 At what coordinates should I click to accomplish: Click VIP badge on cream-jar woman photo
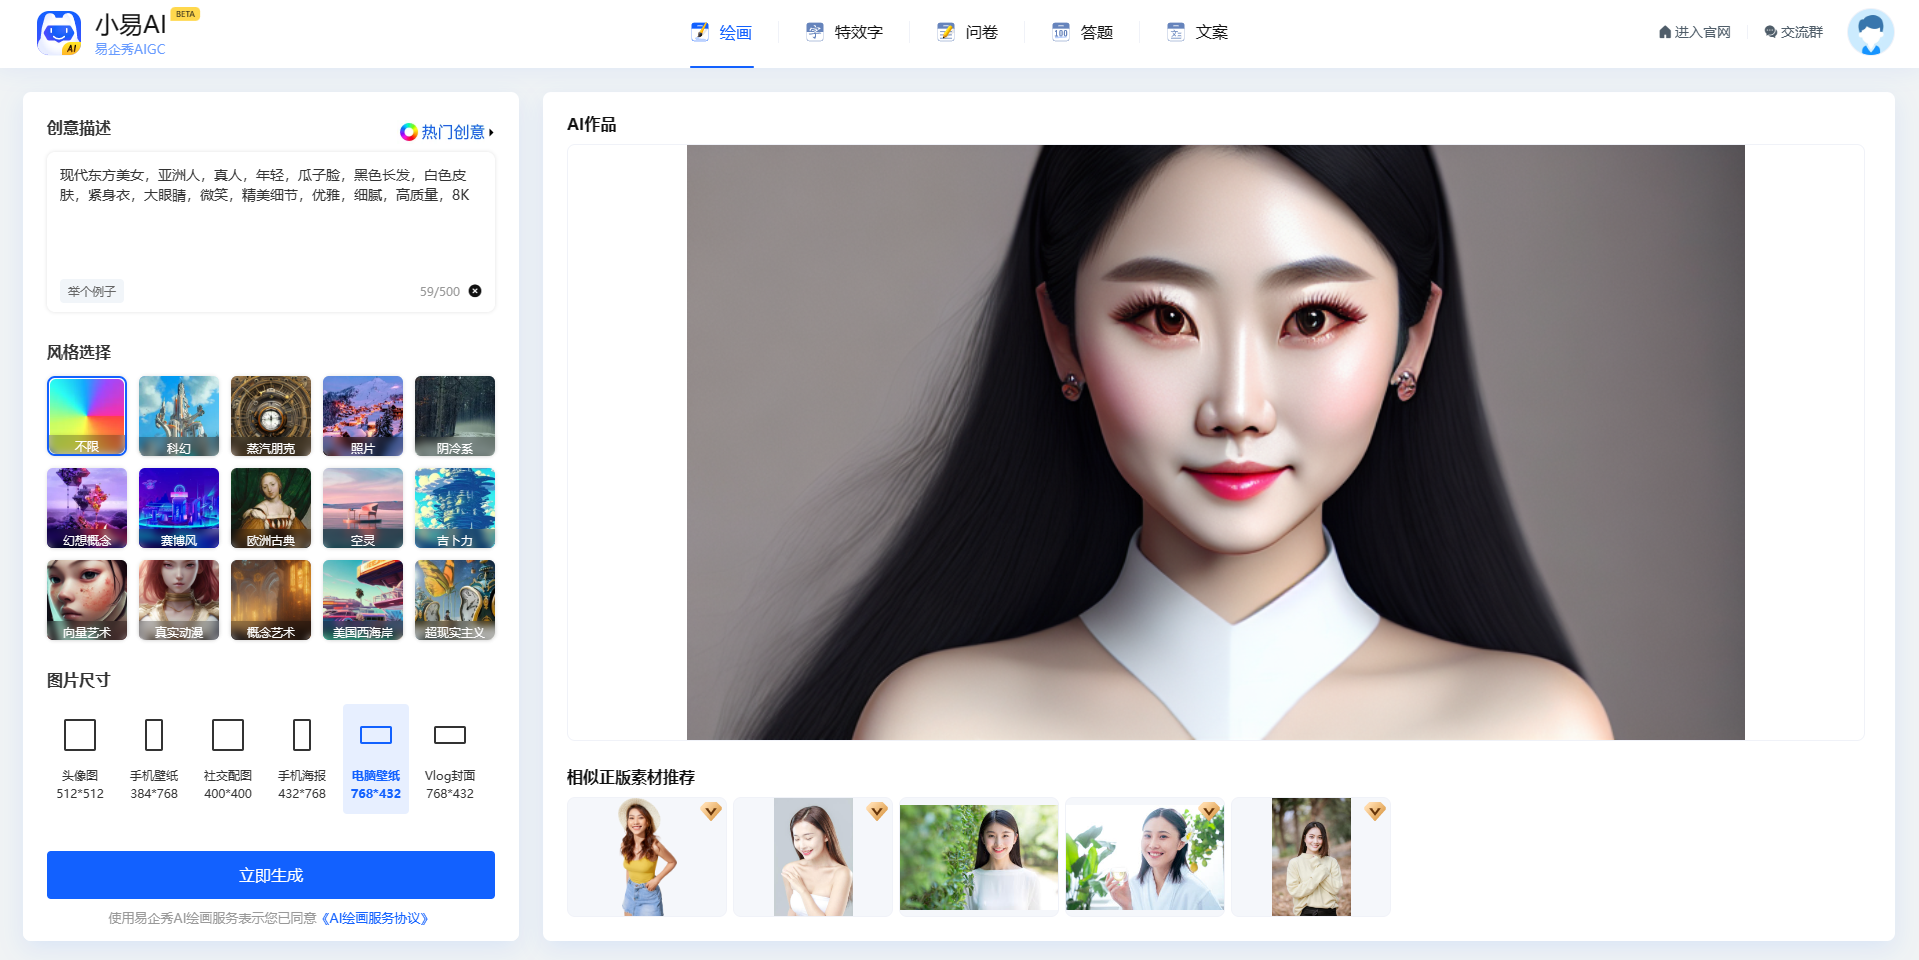[x=1209, y=811]
